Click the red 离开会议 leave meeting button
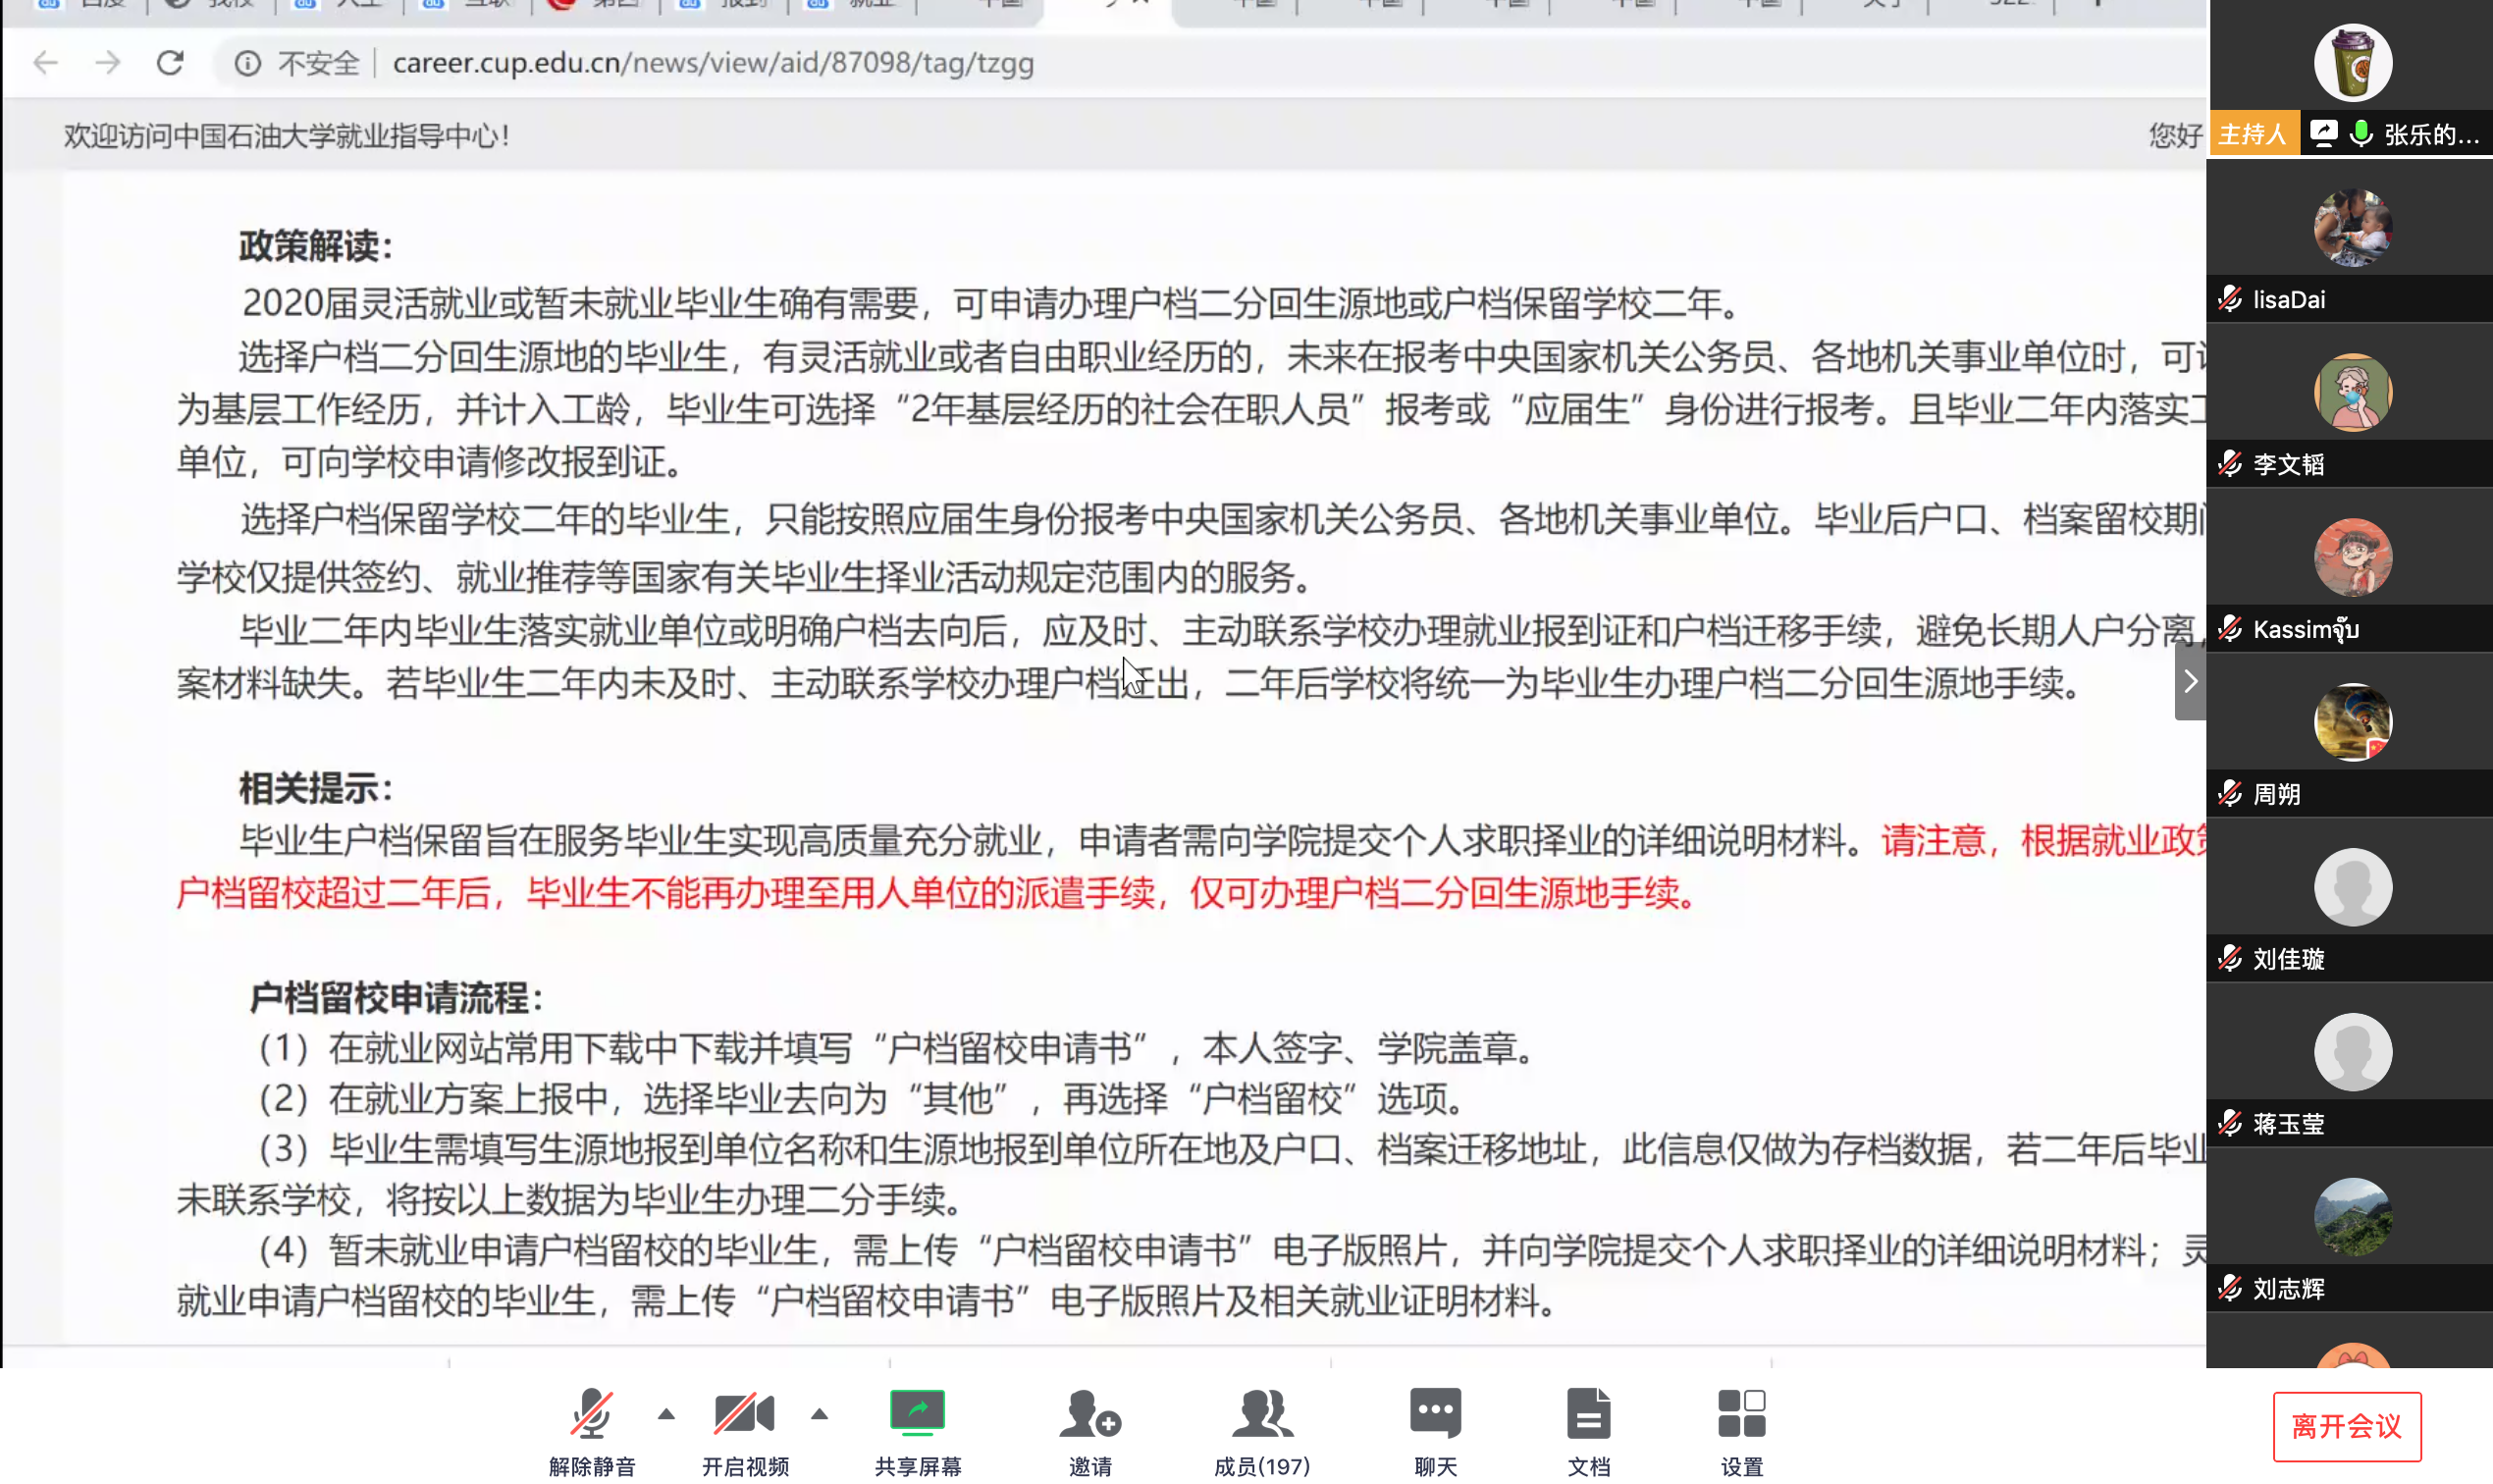Screen dimensions: 2493x1484 (x=2346, y=1426)
